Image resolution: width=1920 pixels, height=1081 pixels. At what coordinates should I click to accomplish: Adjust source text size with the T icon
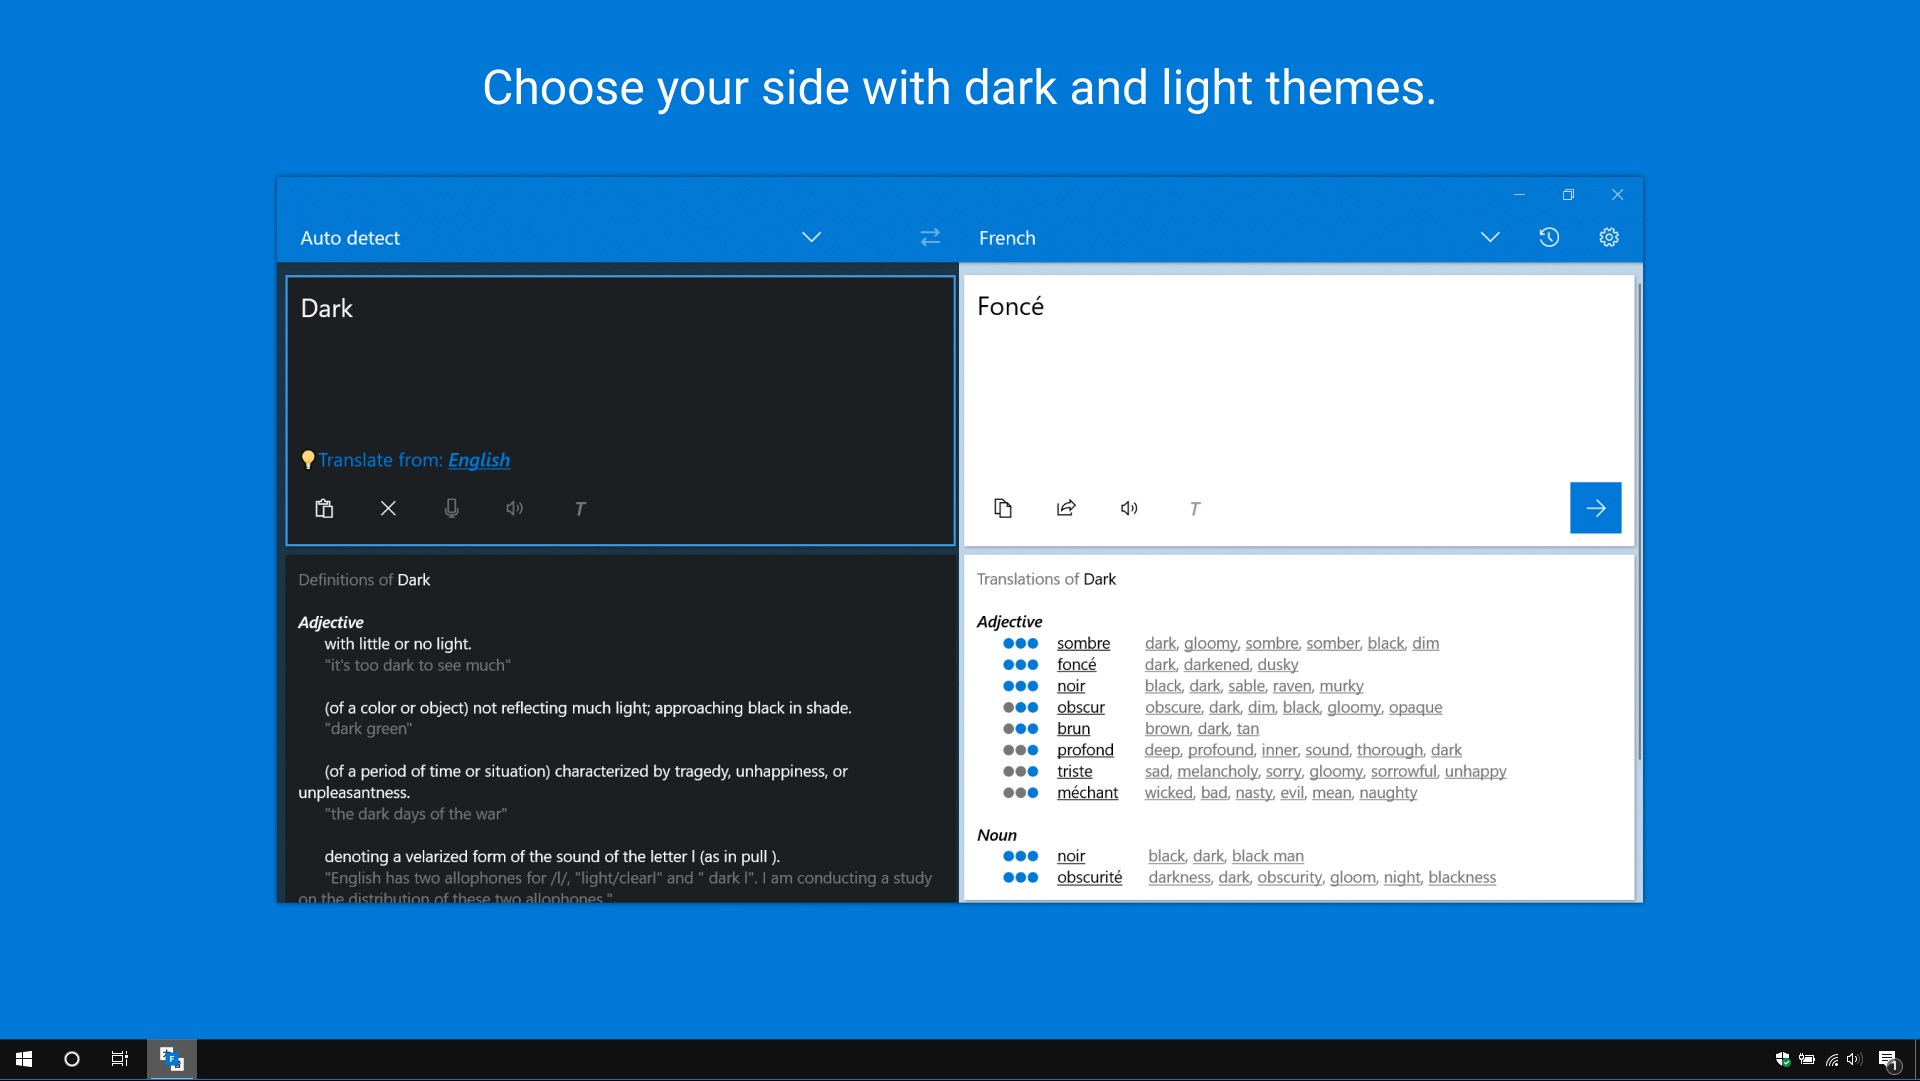point(580,508)
